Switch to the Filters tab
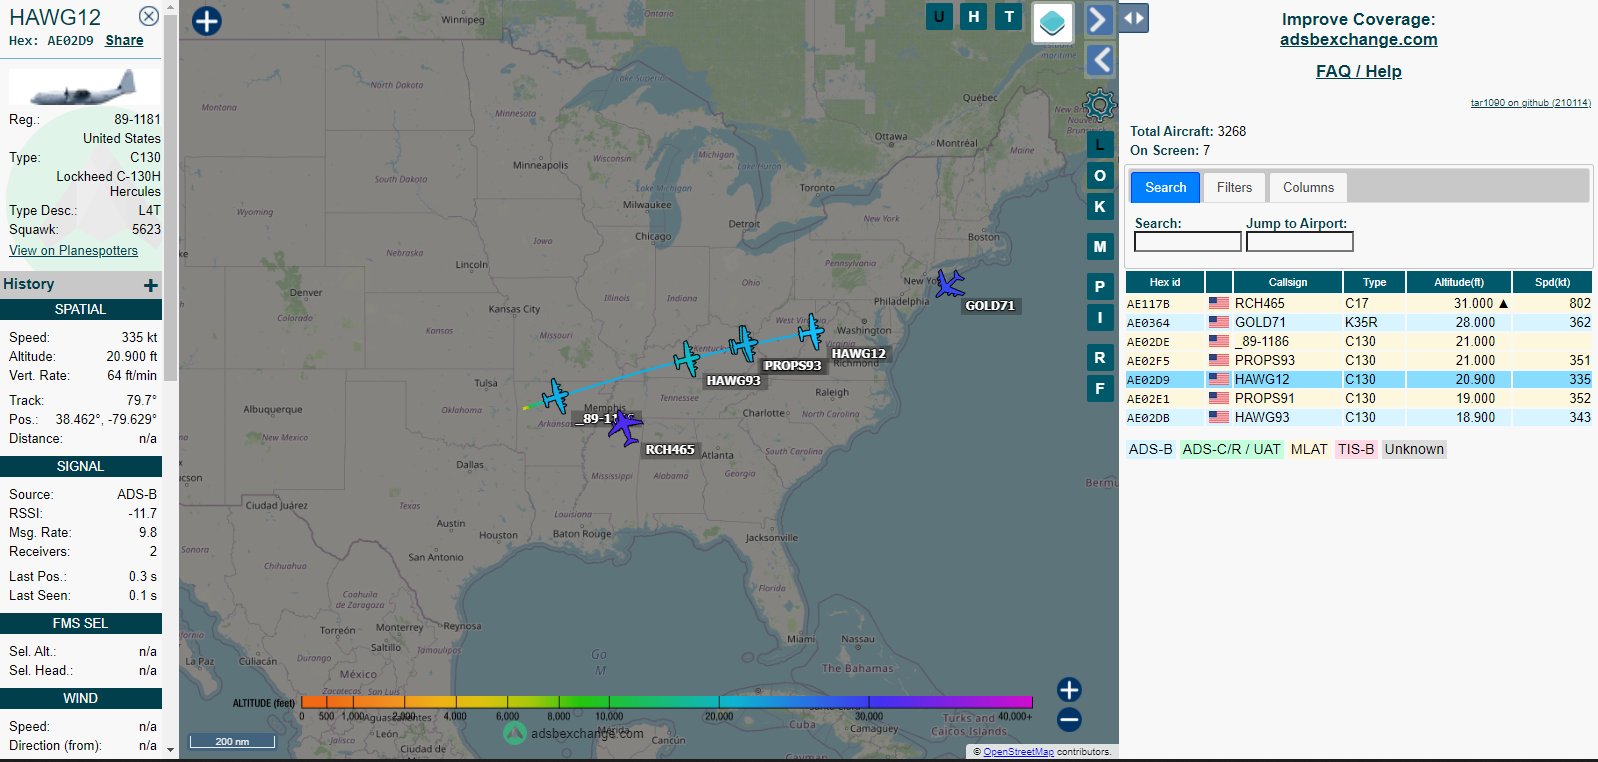 (1234, 187)
